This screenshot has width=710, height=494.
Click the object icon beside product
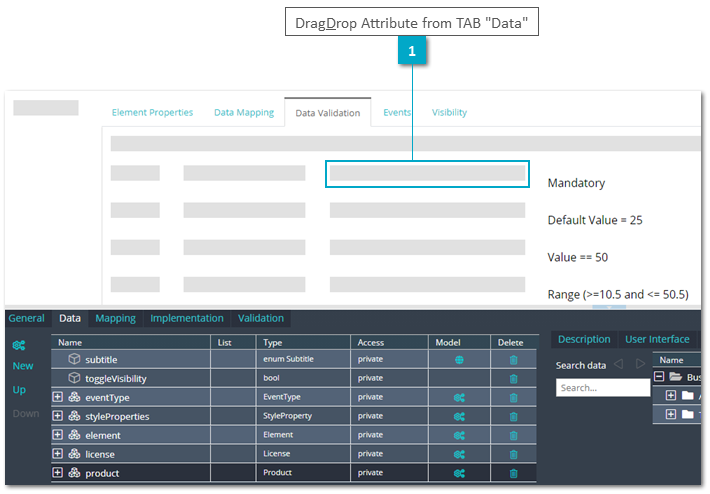click(74, 473)
